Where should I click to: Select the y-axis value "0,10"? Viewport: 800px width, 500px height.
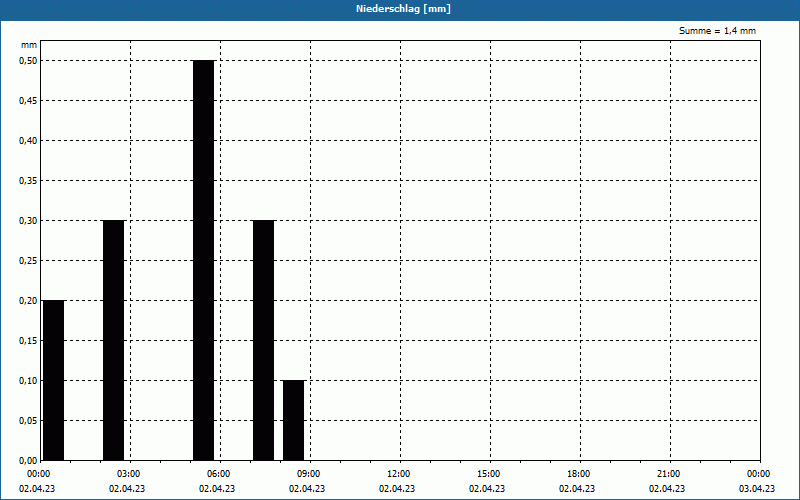[x=28, y=381]
